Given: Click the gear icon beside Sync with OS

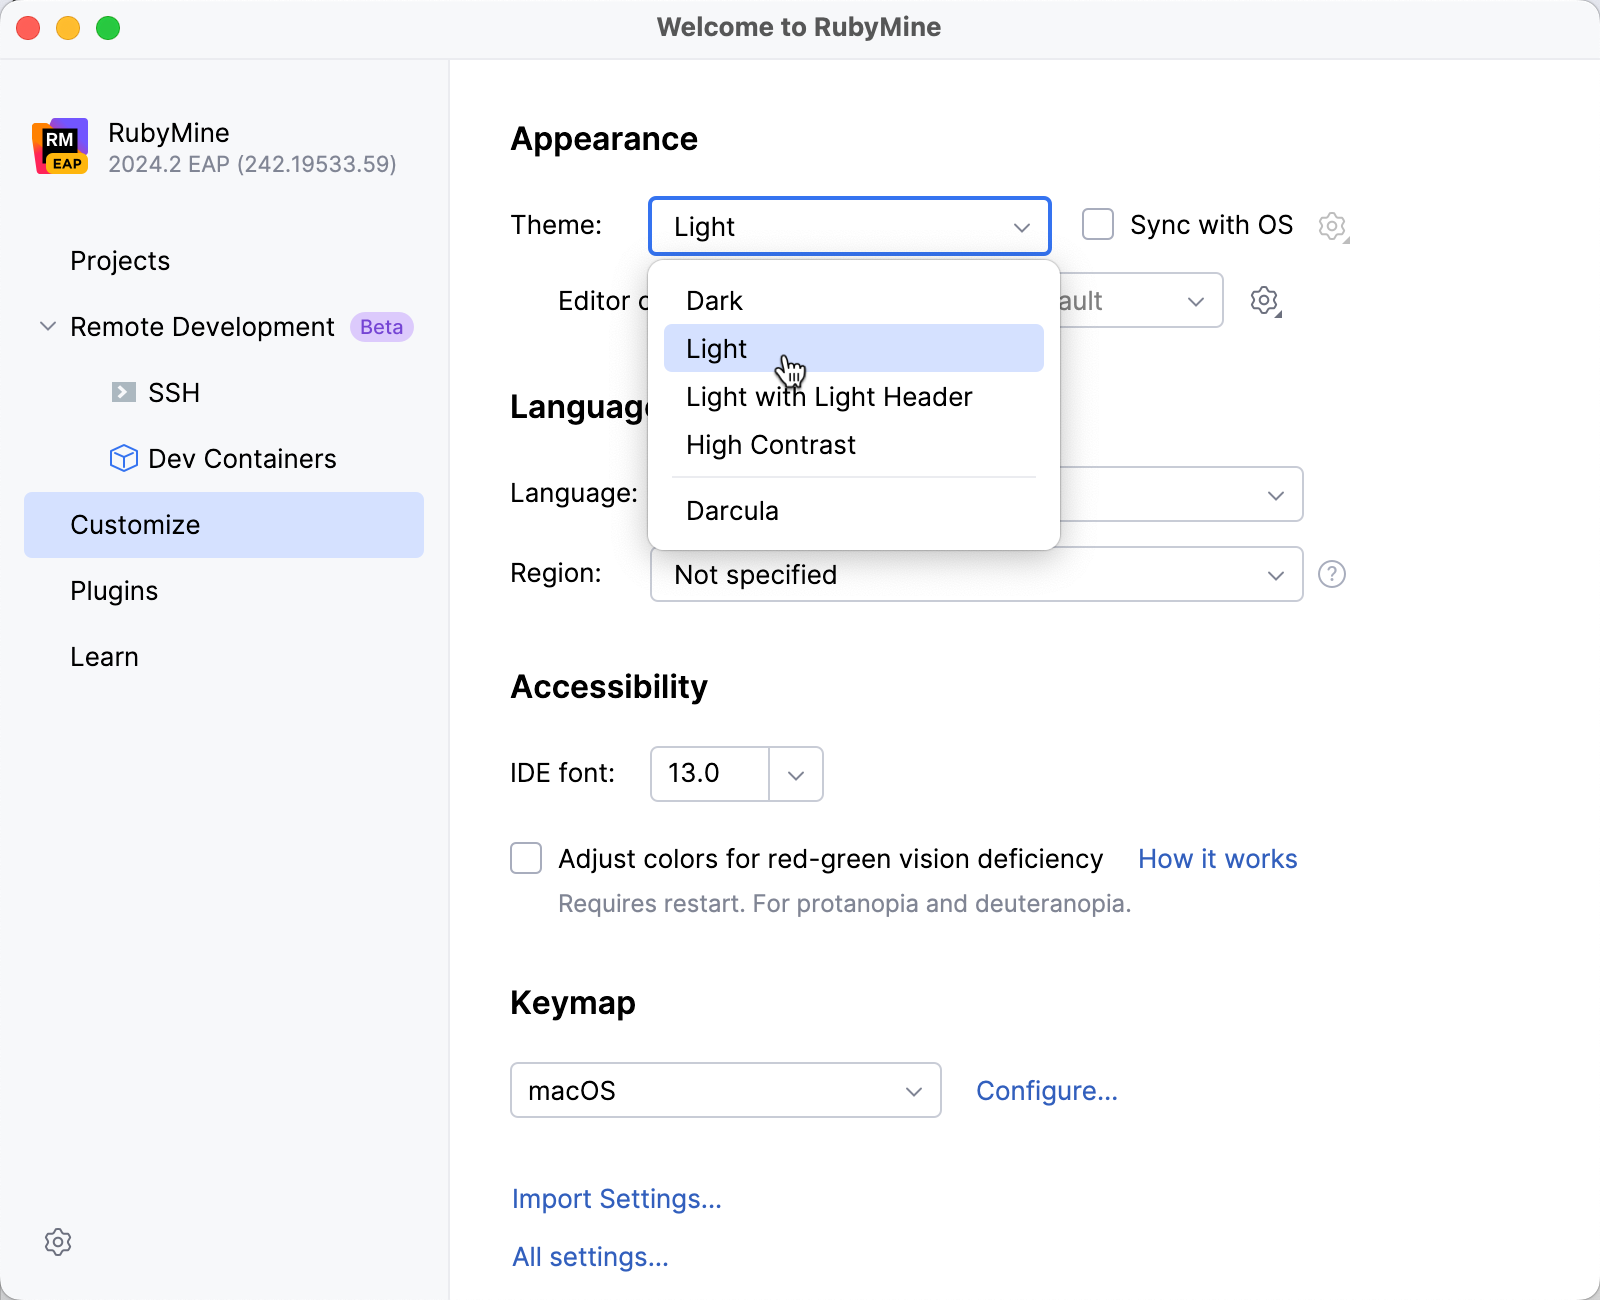Looking at the screenshot, I should [1332, 226].
